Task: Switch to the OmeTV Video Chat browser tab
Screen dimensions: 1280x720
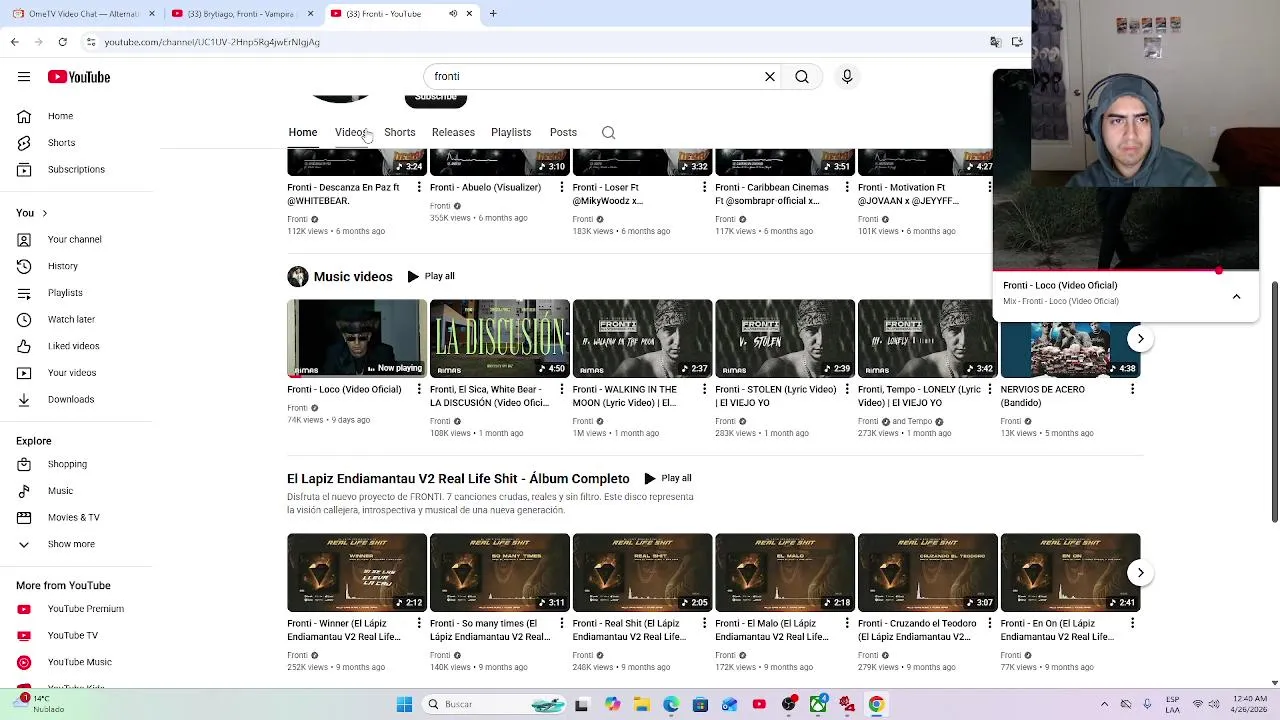Action: pos(84,14)
